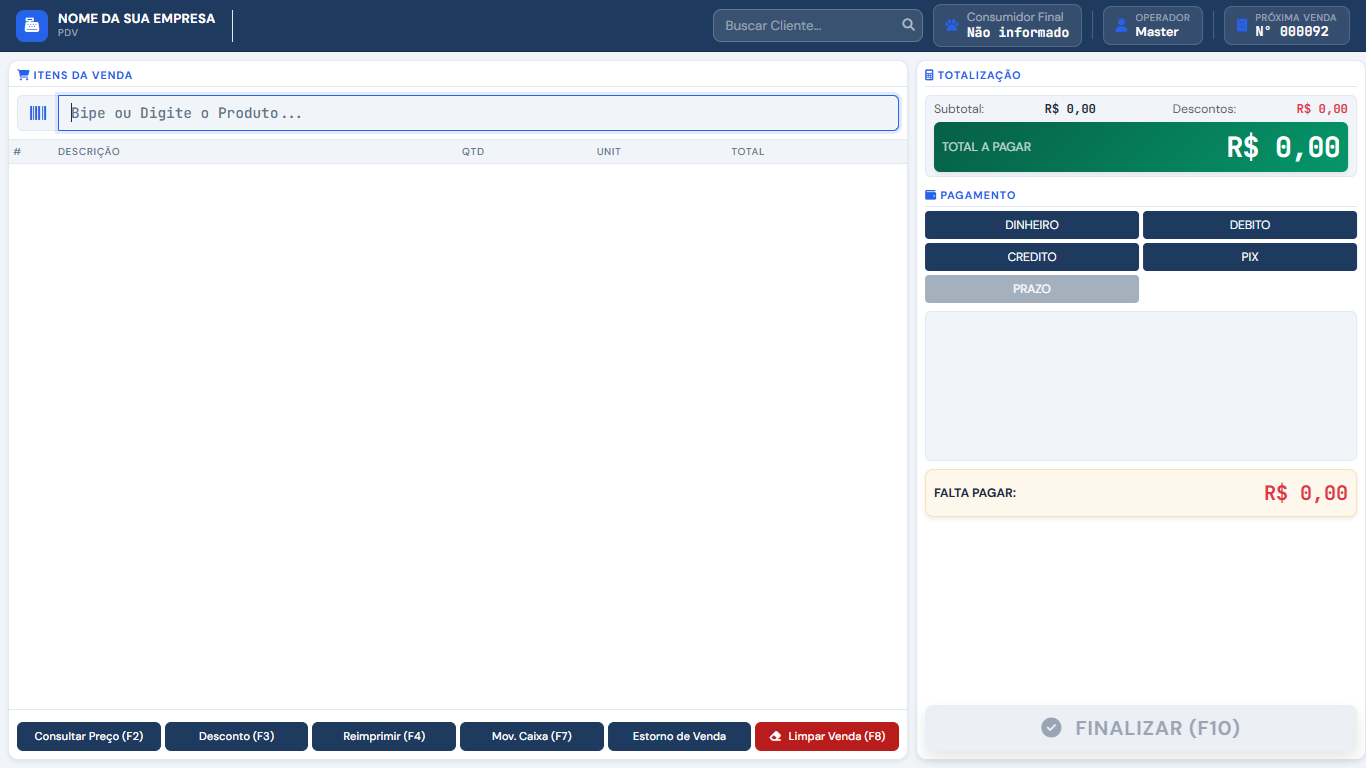Select PRAZO payment method
Screen dimensions: 1366x768
click(x=1032, y=289)
